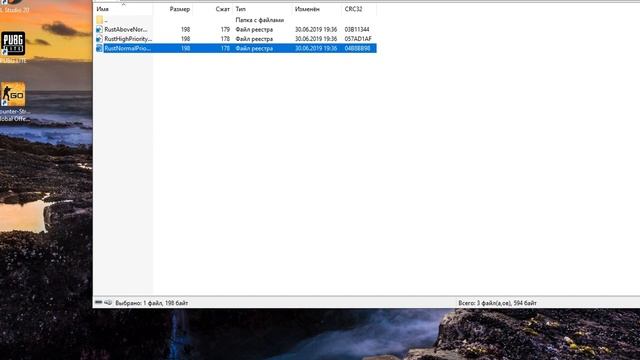Image resolution: width=640 pixels, height=360 pixels.
Task: Click status text 'Всего: 3 файл(а,ов), 594 байт'
Action: 497,303
